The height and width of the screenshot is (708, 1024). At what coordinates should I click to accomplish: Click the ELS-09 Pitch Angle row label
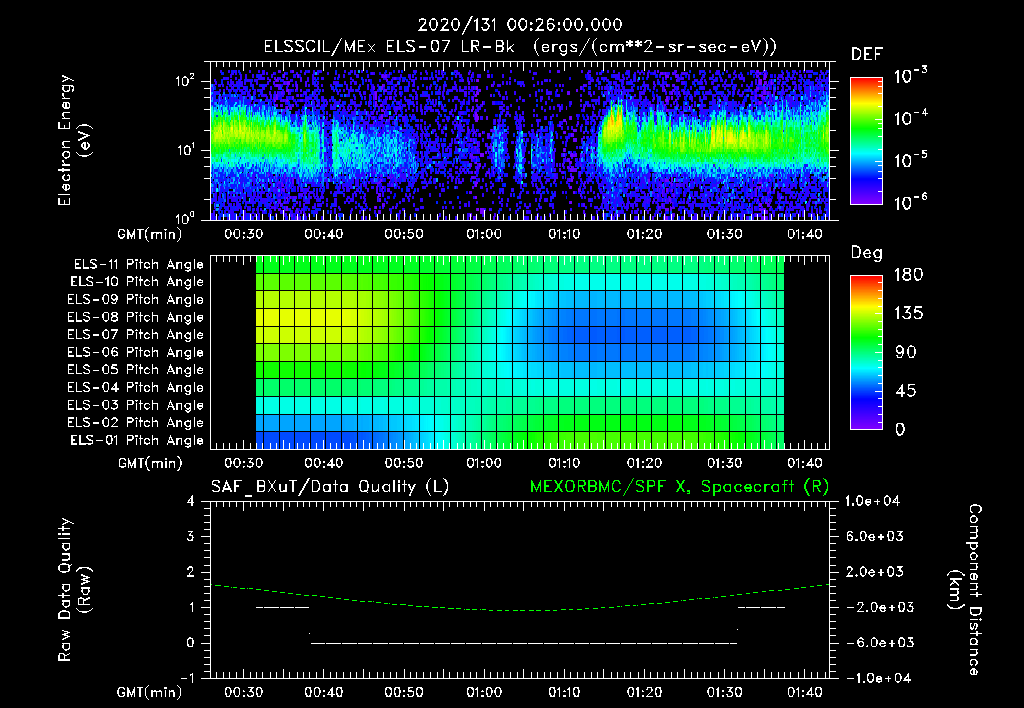click(135, 300)
